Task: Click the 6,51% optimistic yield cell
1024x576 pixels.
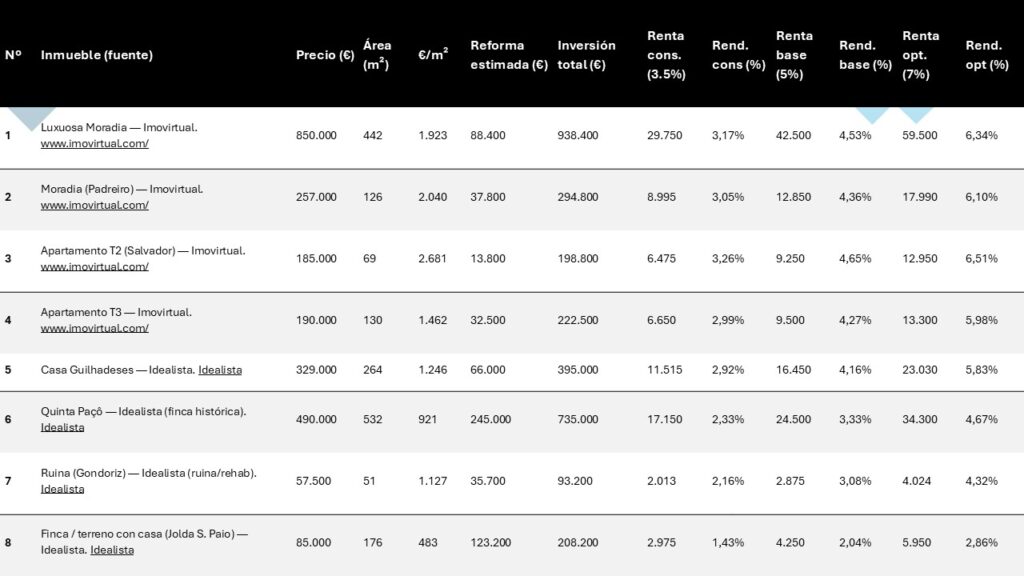Action: pyautogui.click(x=981, y=258)
